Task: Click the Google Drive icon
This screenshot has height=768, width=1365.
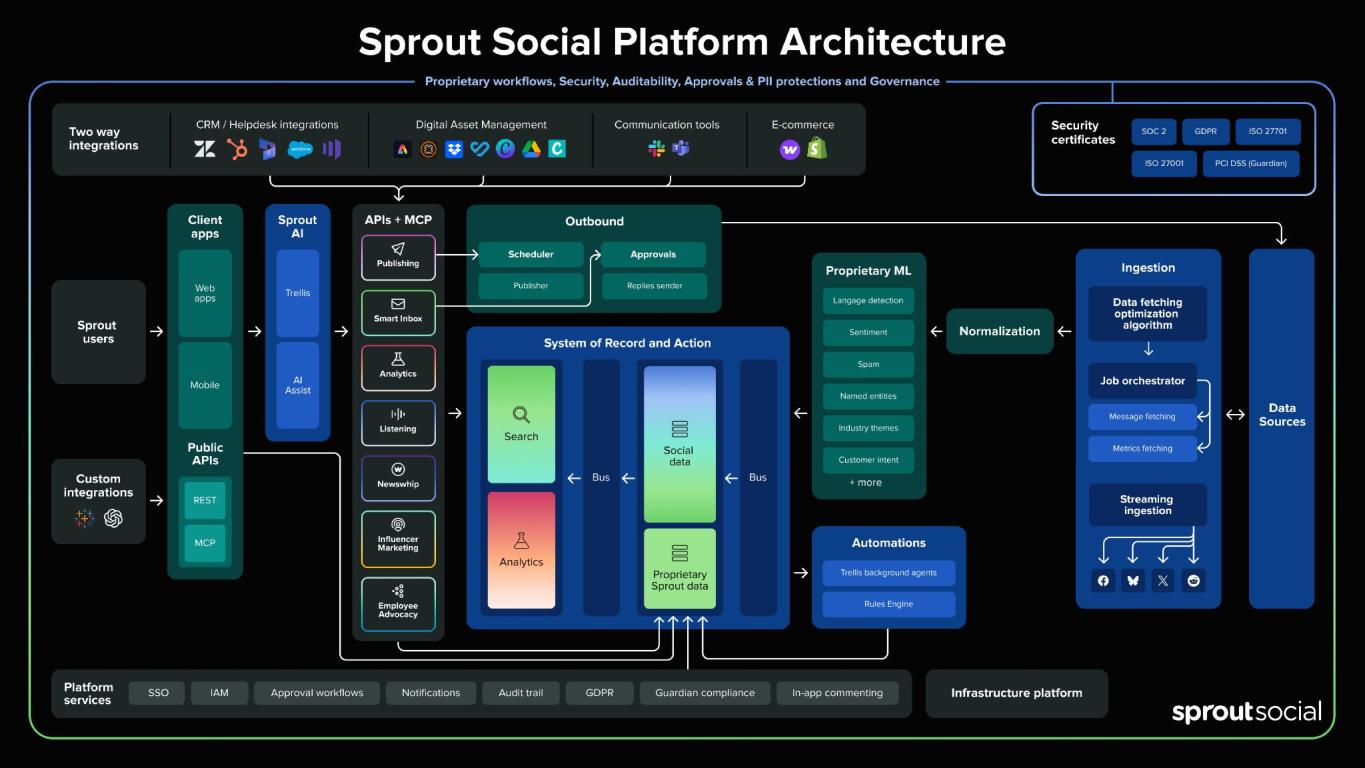Action: [x=531, y=150]
